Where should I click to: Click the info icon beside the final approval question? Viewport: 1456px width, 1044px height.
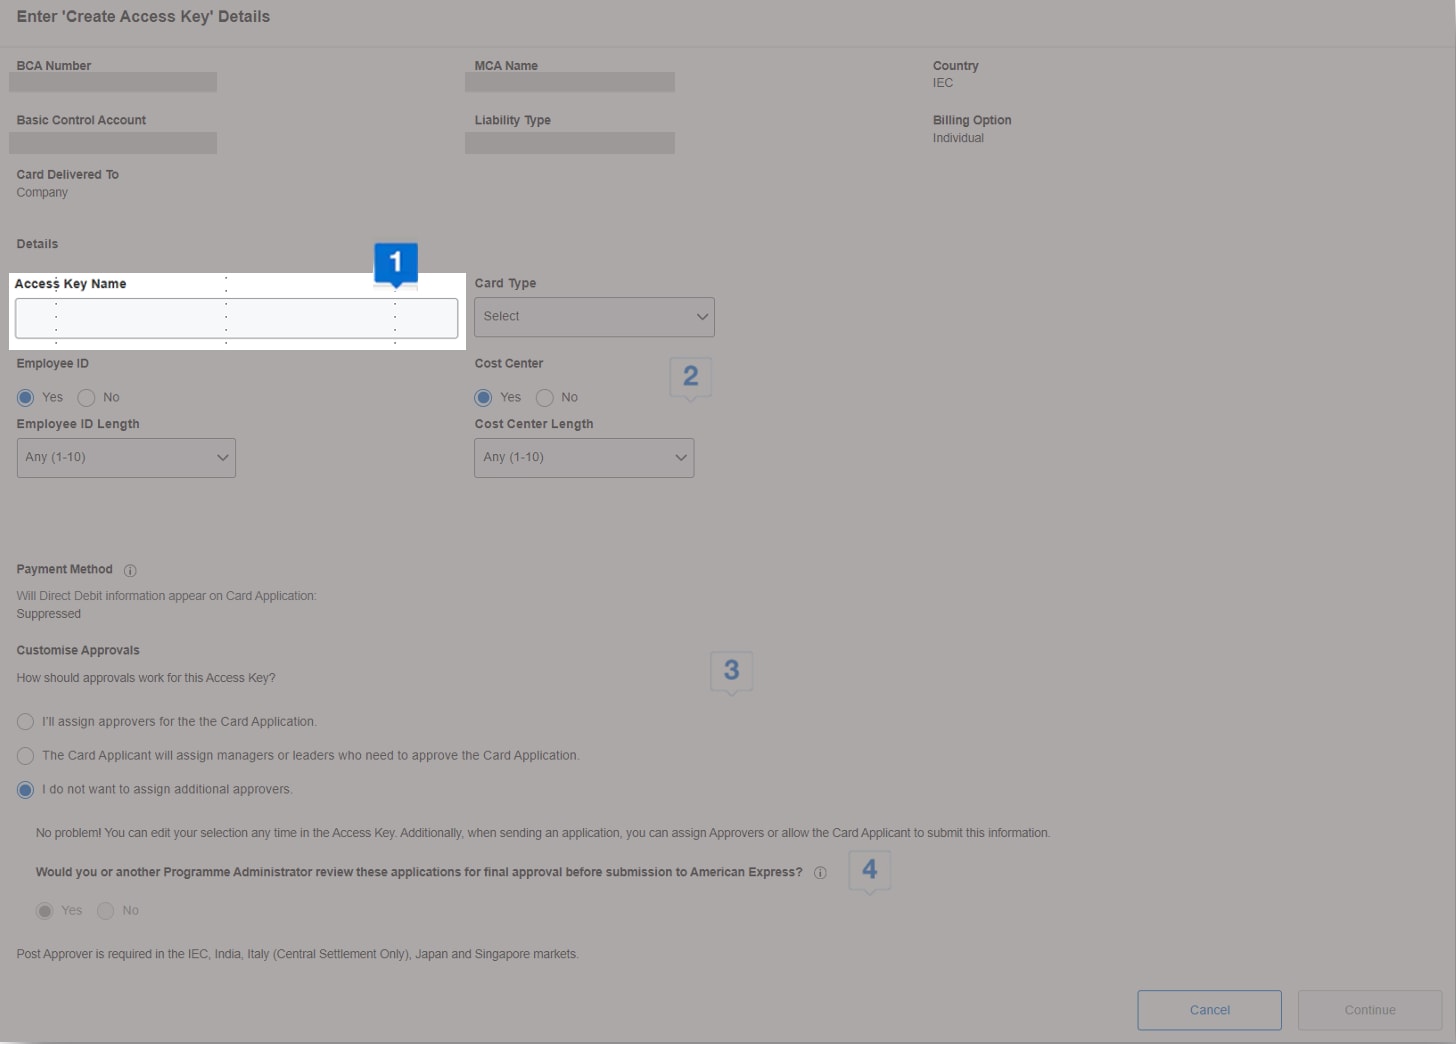(x=820, y=872)
